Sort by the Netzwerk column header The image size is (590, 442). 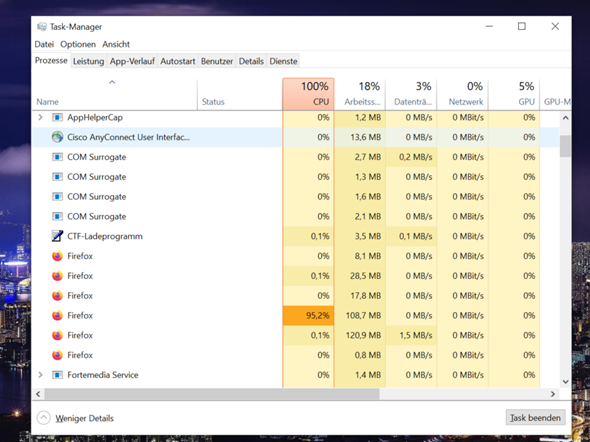pyautogui.click(x=462, y=94)
